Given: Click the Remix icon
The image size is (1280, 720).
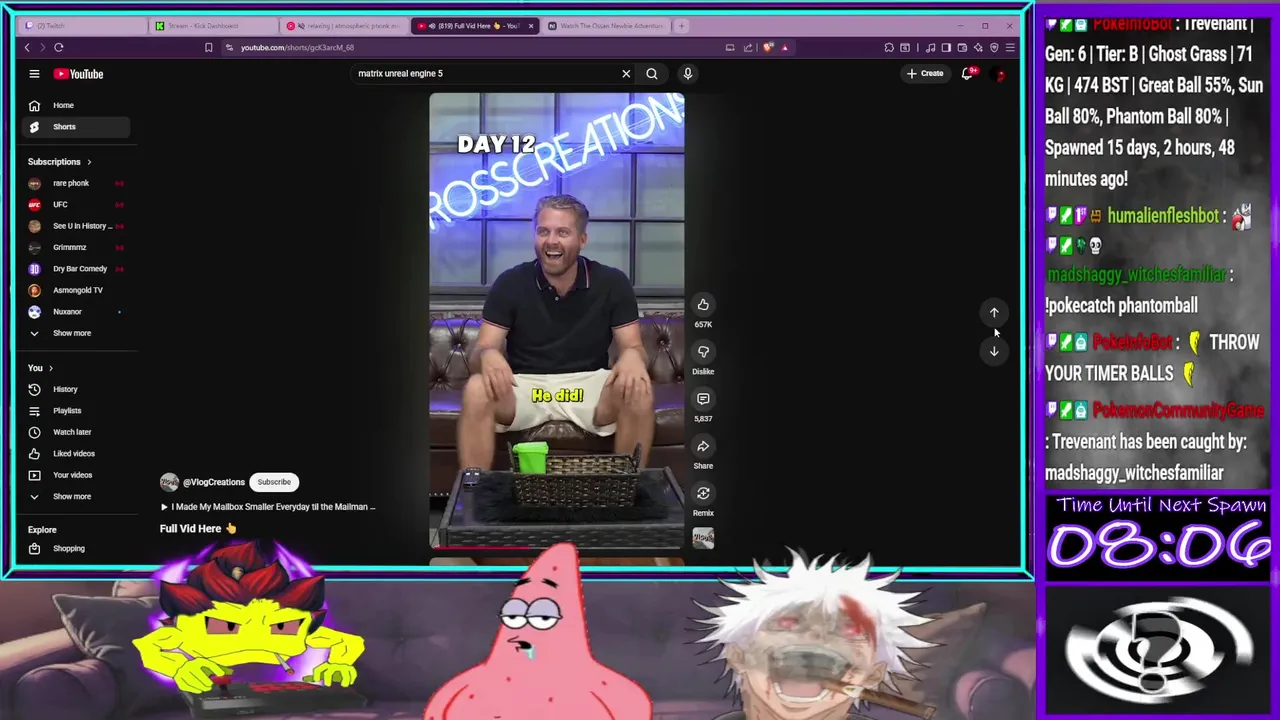Looking at the screenshot, I should coord(703,493).
